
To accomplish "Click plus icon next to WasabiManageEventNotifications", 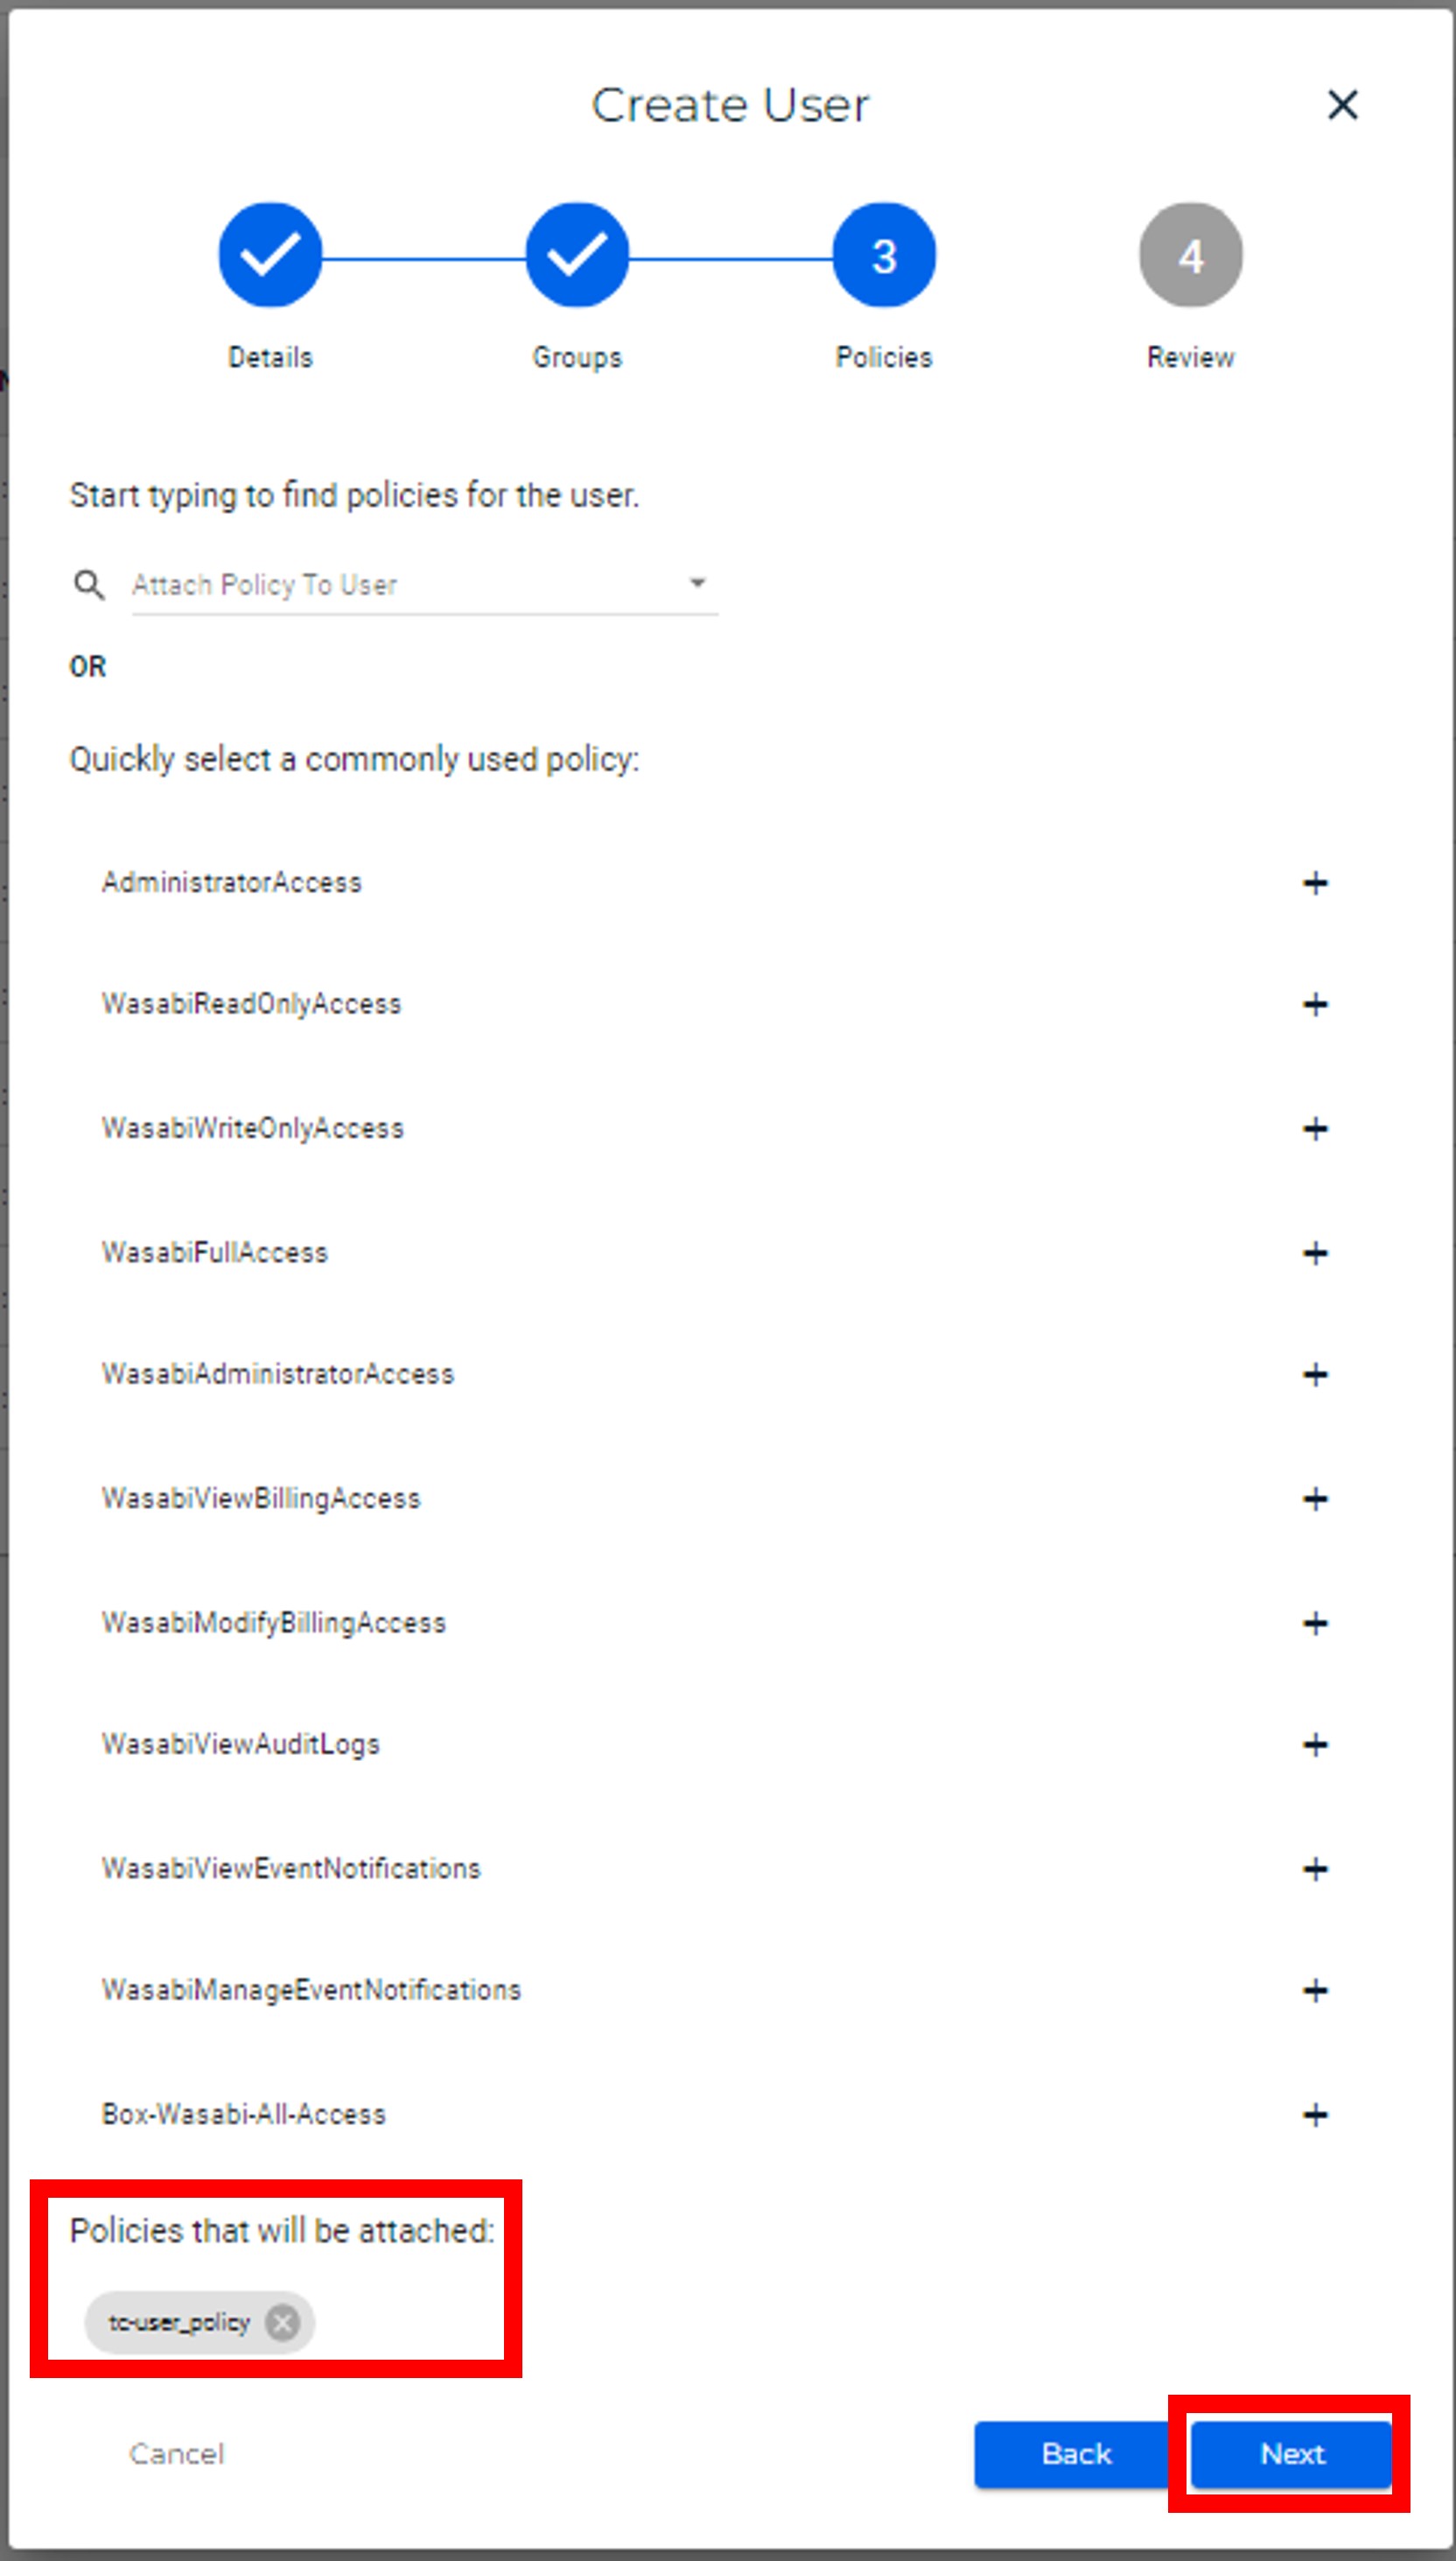I will [1315, 1991].
